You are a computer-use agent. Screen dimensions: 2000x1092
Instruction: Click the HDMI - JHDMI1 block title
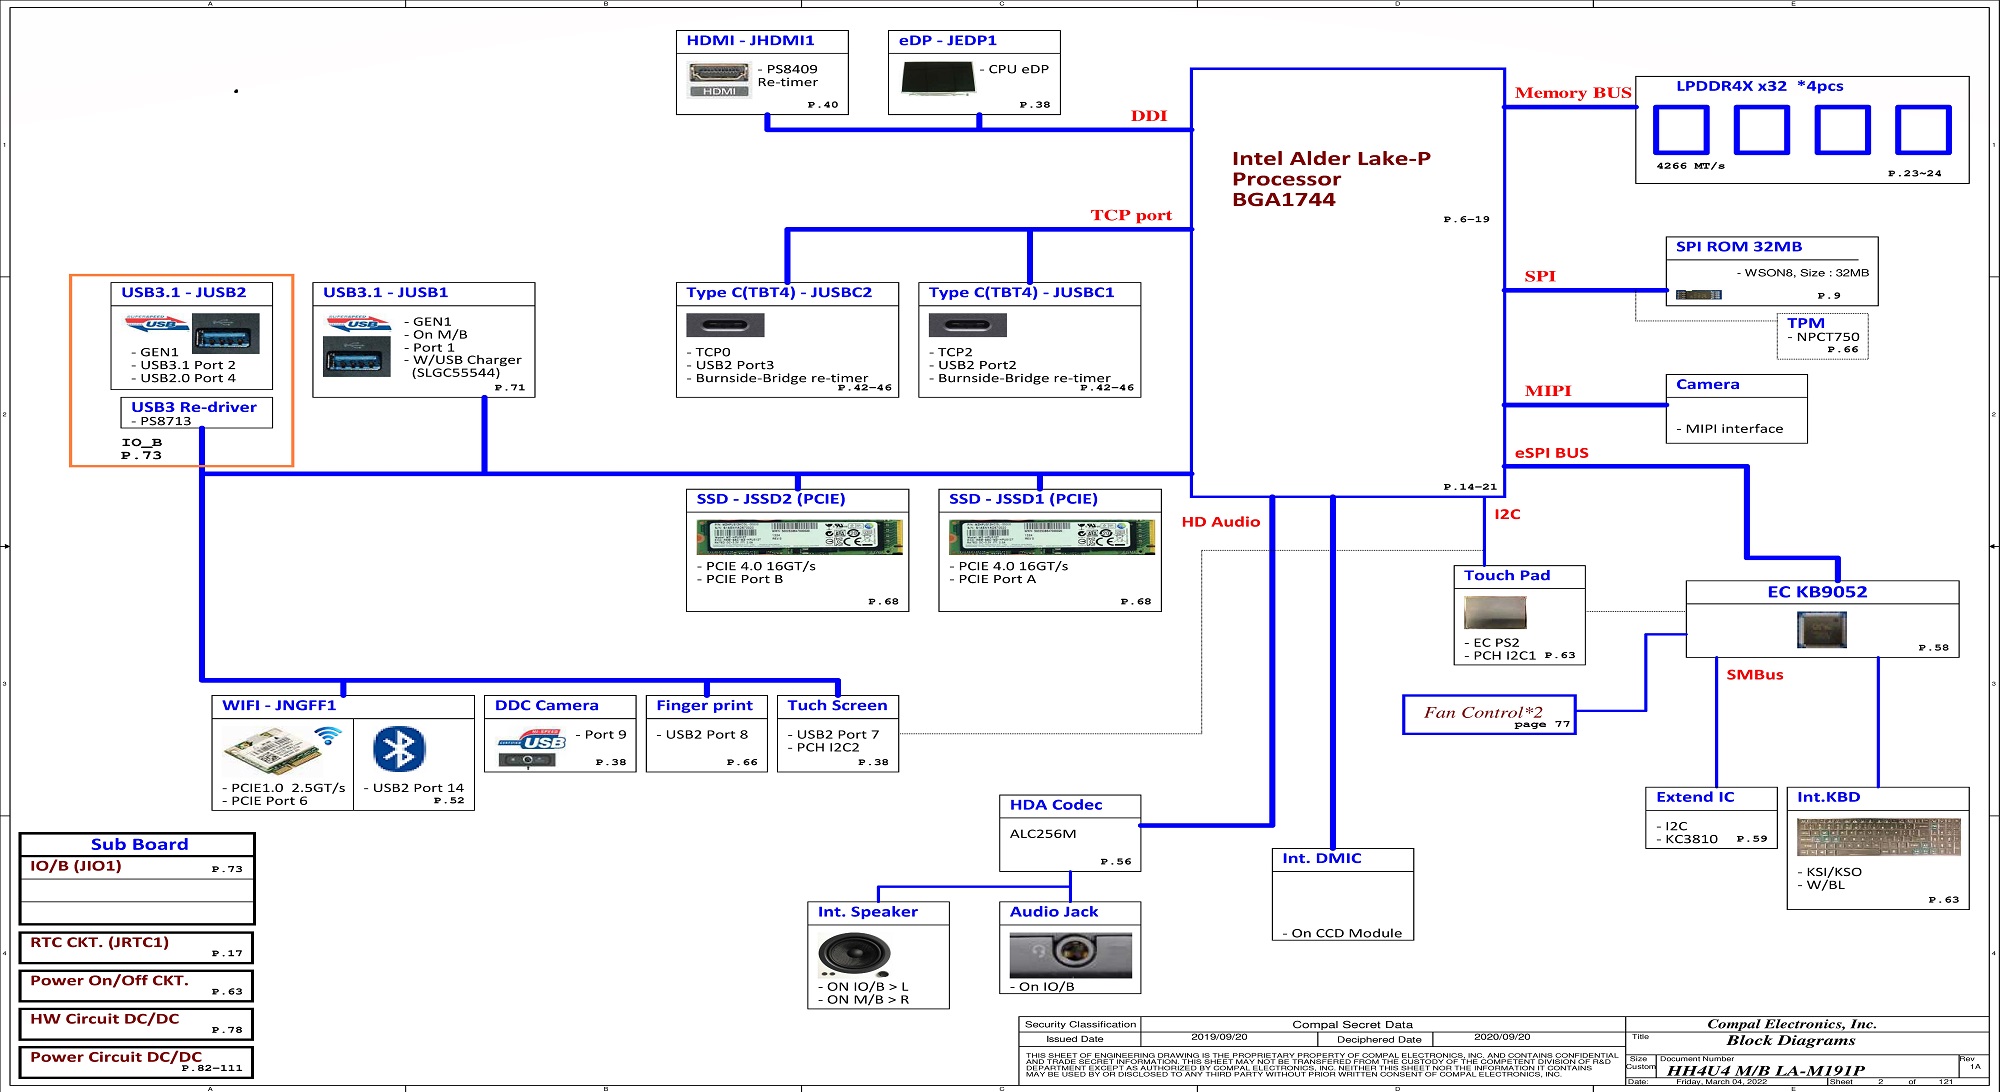750,41
